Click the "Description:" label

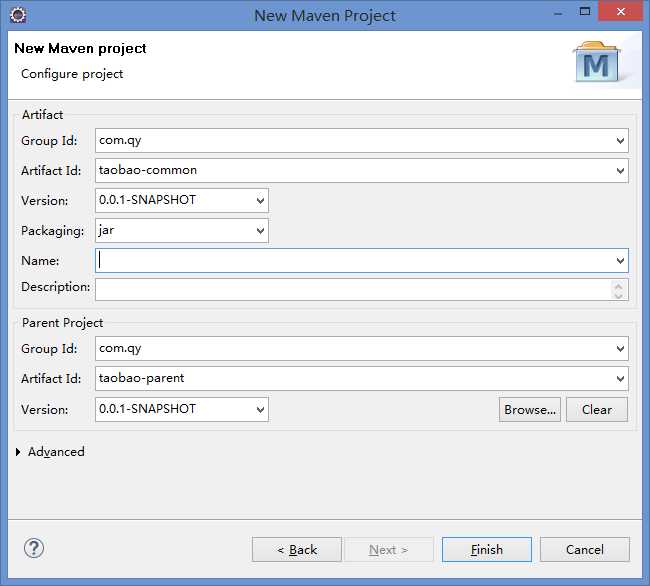(x=56, y=287)
